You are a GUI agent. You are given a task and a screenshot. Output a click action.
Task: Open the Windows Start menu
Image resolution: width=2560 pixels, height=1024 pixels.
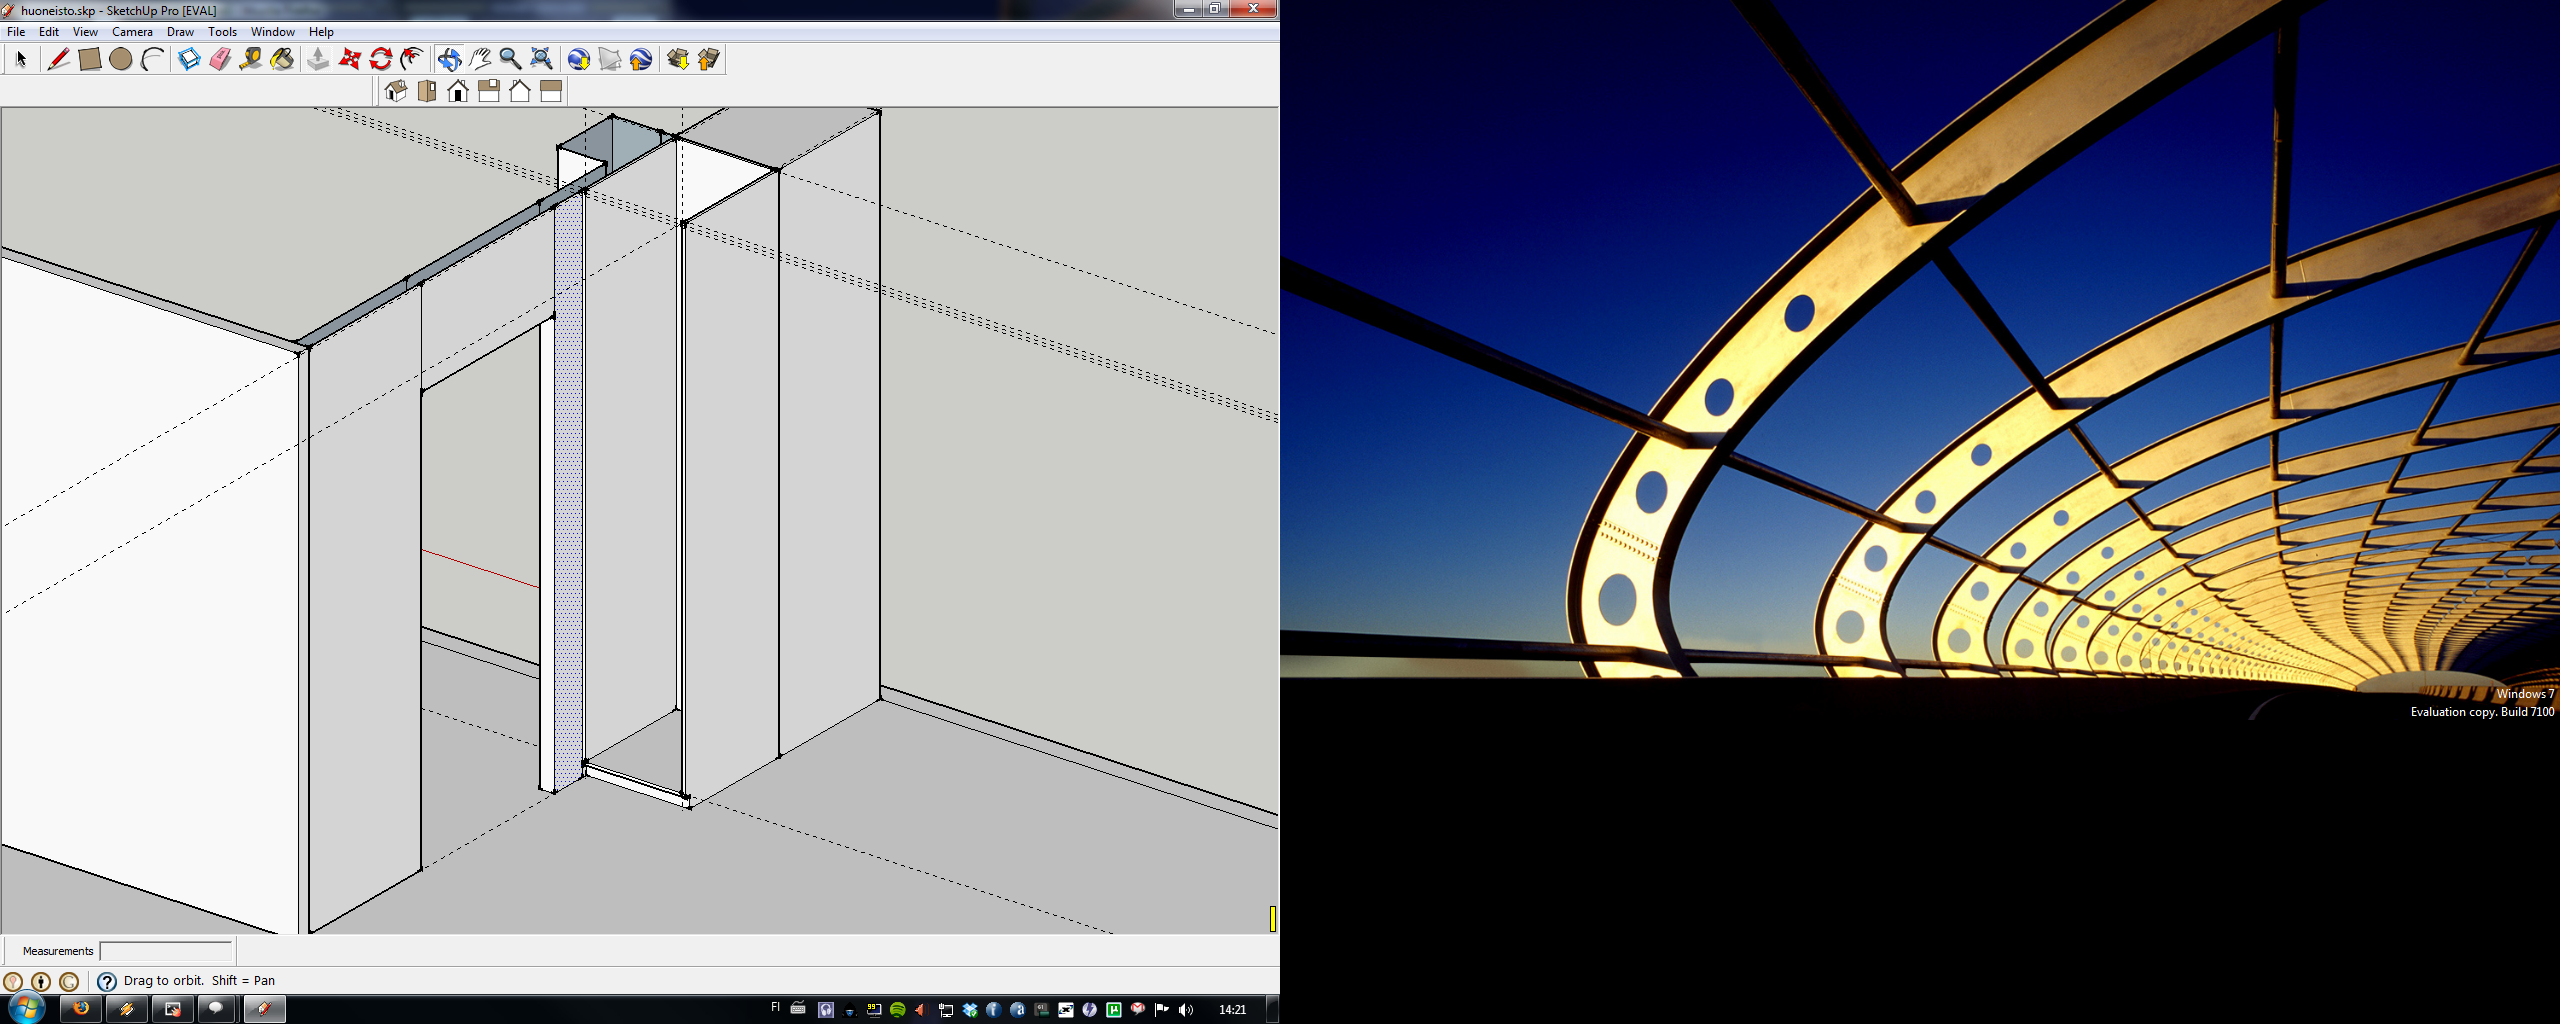tap(27, 1008)
